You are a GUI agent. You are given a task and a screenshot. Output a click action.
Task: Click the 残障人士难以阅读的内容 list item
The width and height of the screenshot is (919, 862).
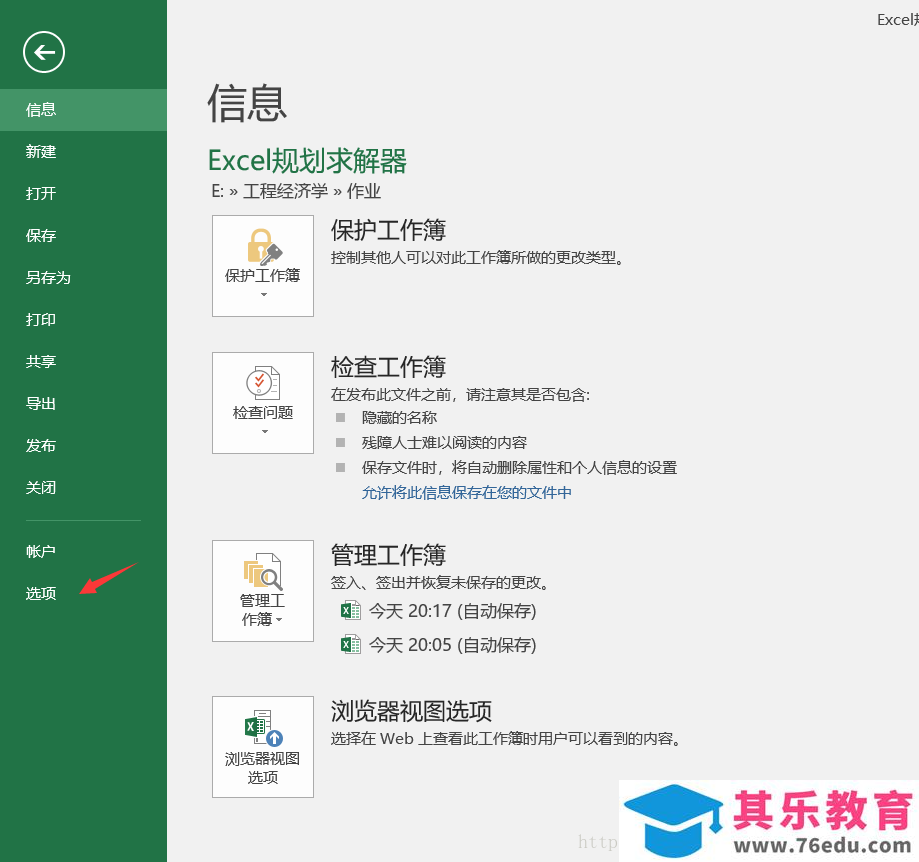point(444,442)
